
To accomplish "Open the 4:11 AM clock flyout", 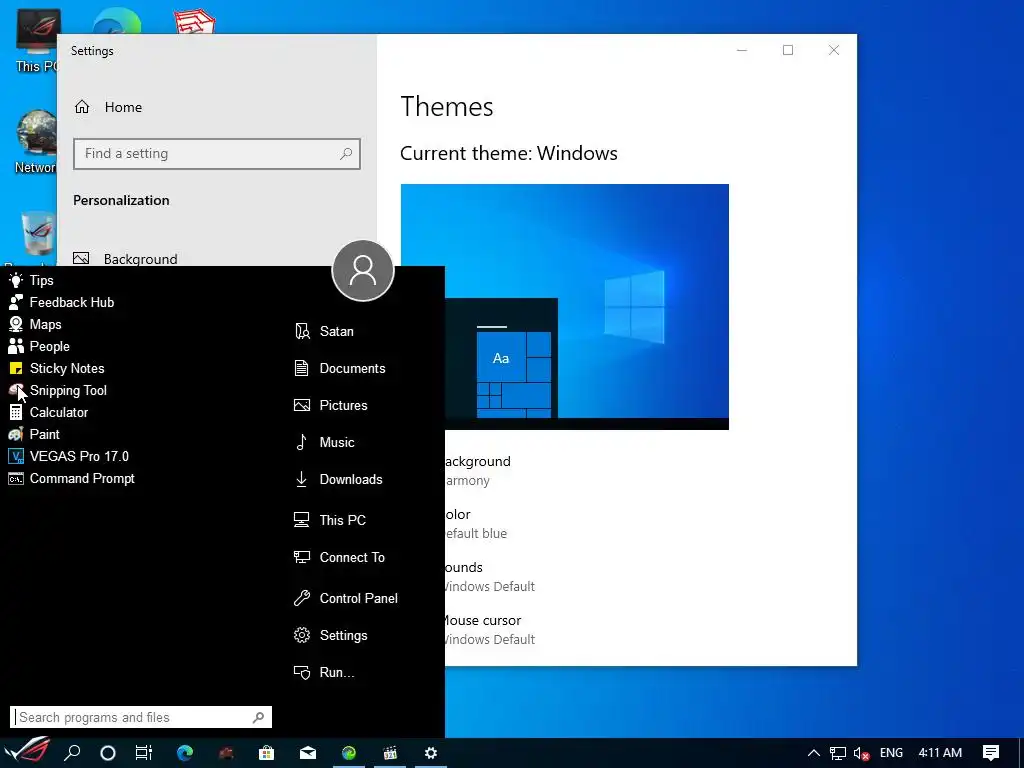I will 940,753.
